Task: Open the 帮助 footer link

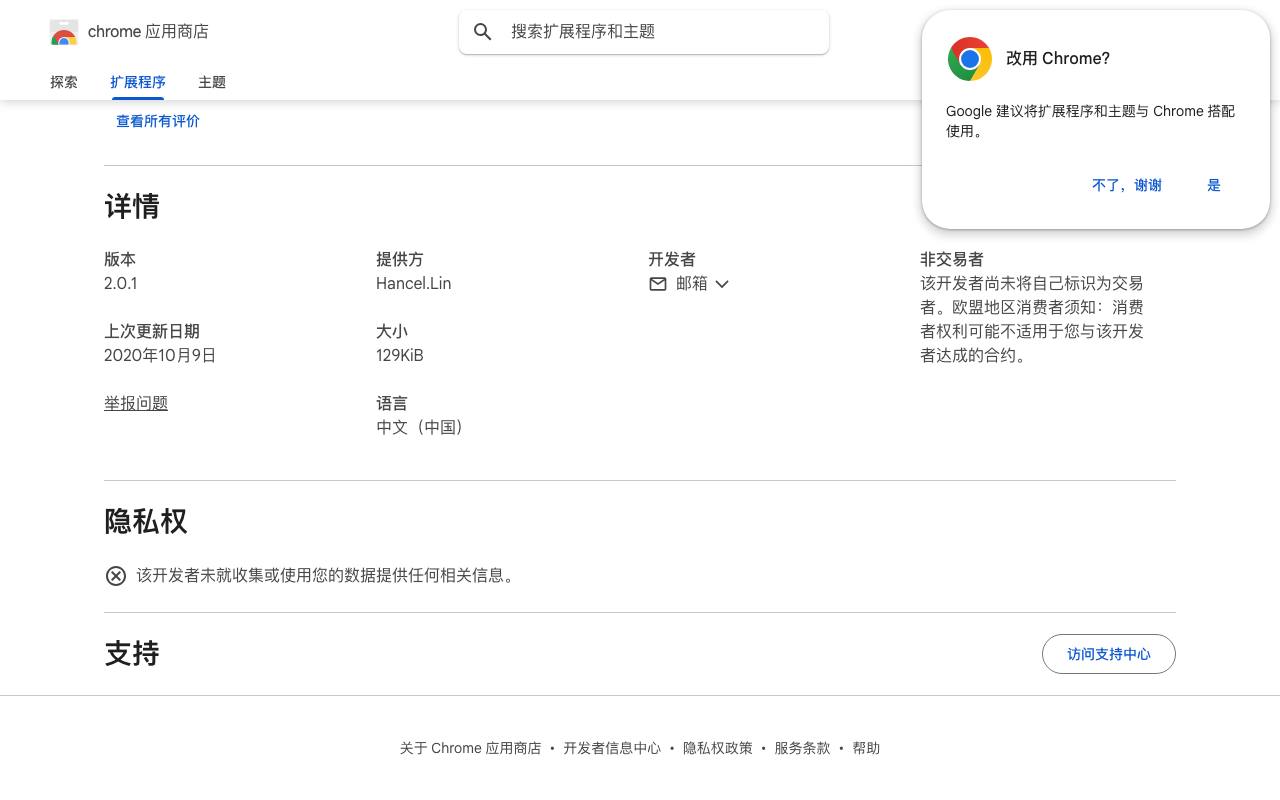Action: (x=866, y=748)
